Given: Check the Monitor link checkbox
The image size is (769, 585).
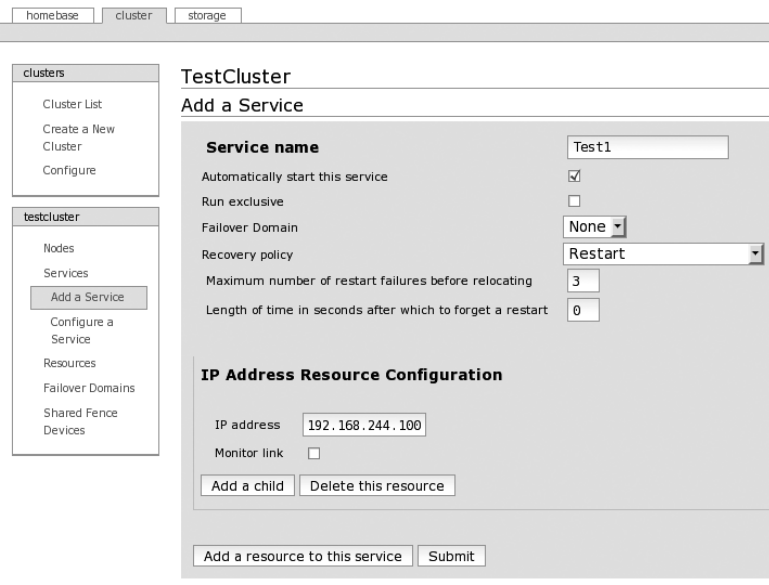Looking at the screenshot, I should pyautogui.click(x=314, y=453).
